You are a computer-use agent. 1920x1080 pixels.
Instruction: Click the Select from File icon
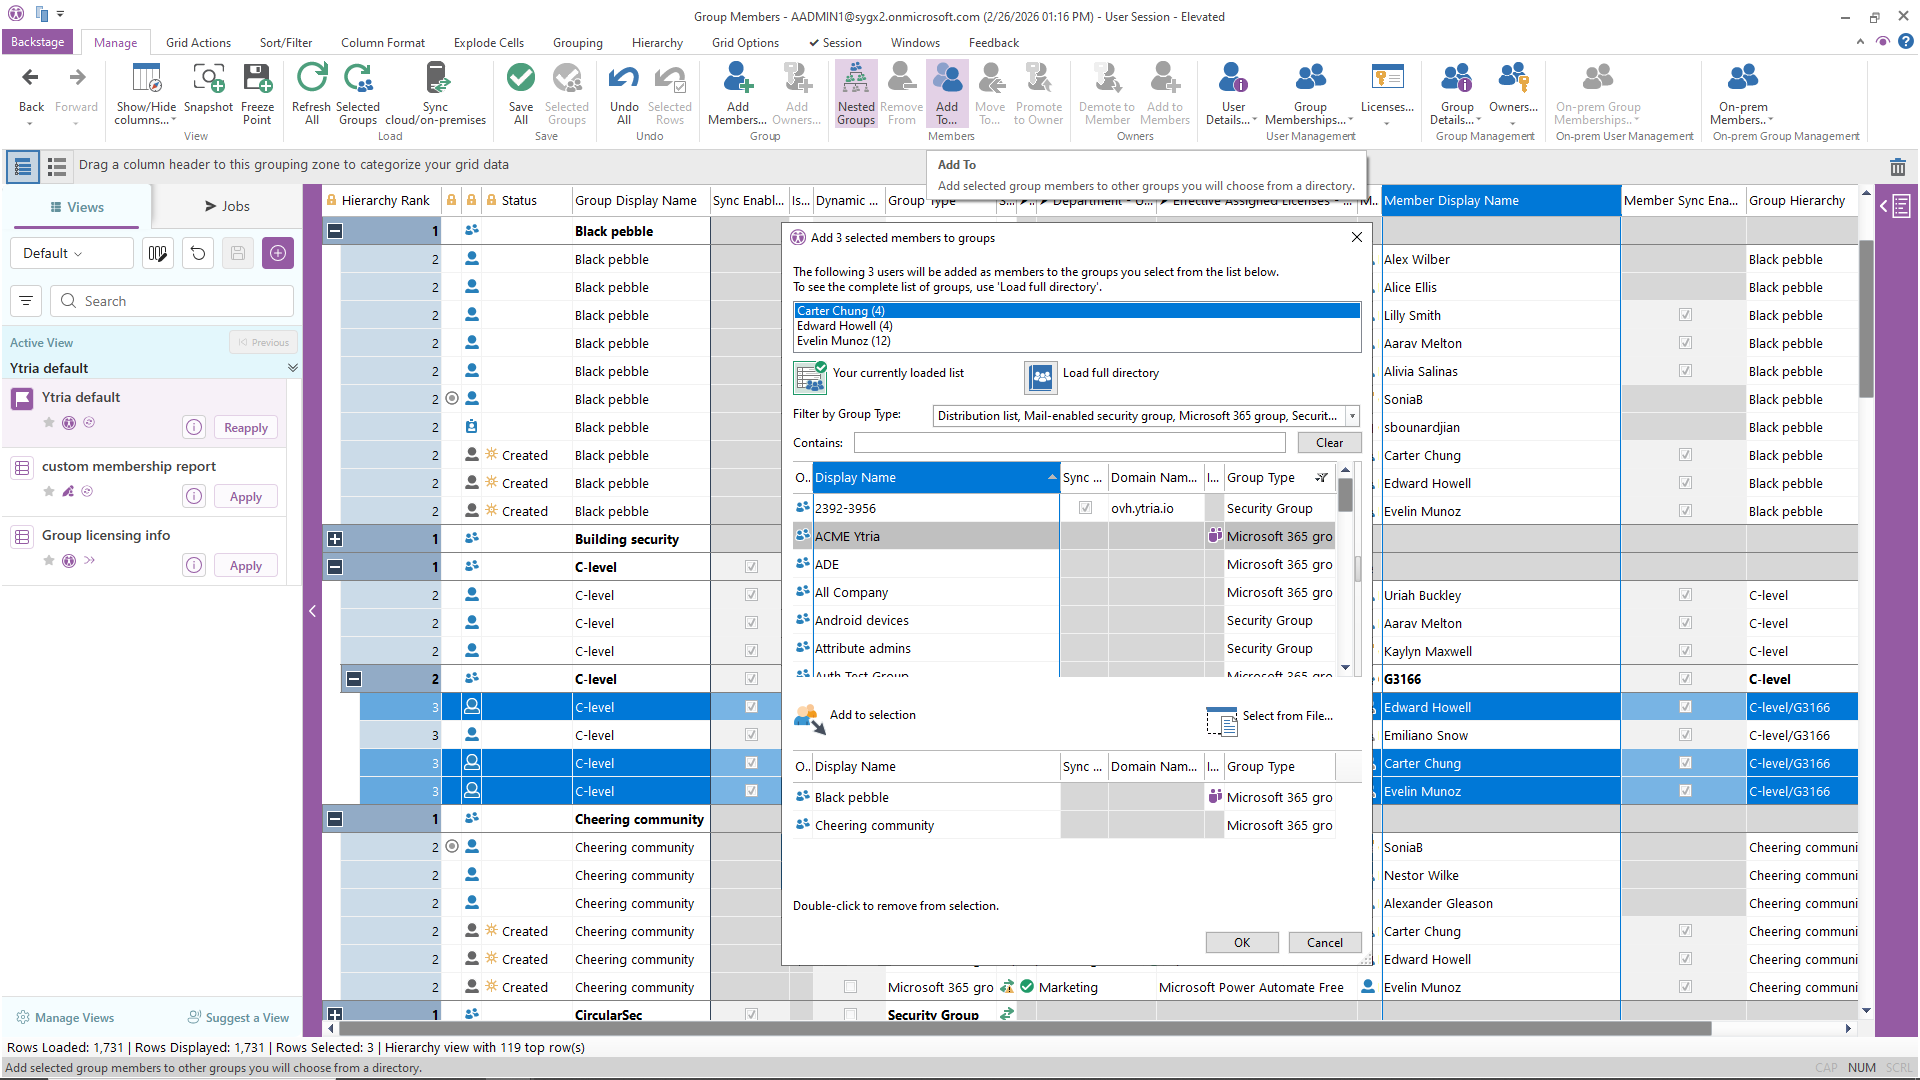[x=1221, y=720]
